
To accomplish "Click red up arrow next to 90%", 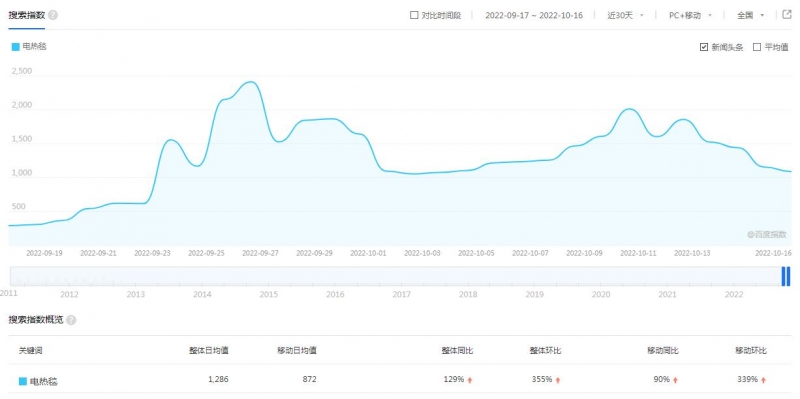I will pos(675,380).
